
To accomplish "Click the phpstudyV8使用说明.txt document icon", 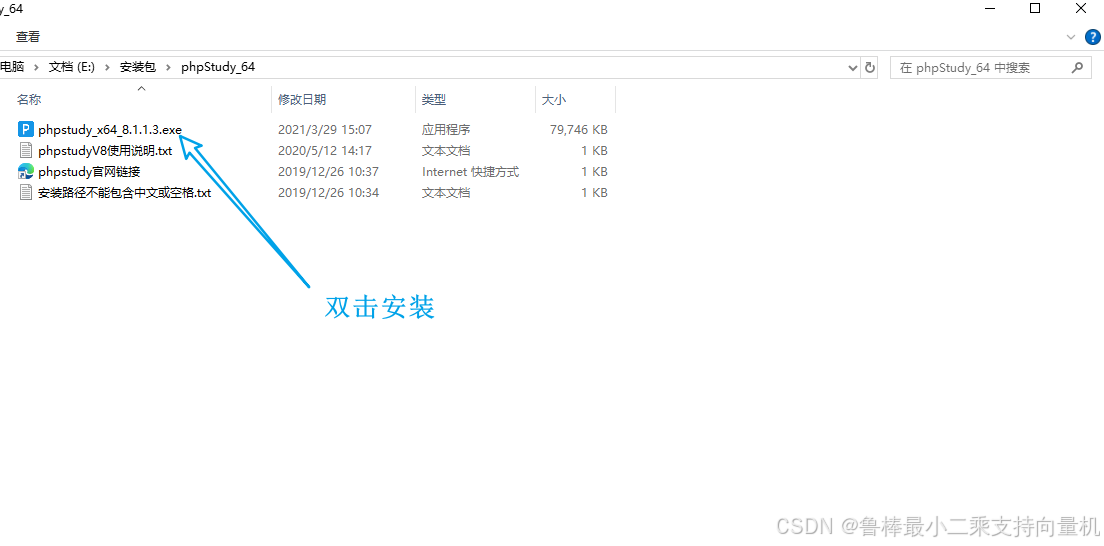I will [x=26, y=151].
